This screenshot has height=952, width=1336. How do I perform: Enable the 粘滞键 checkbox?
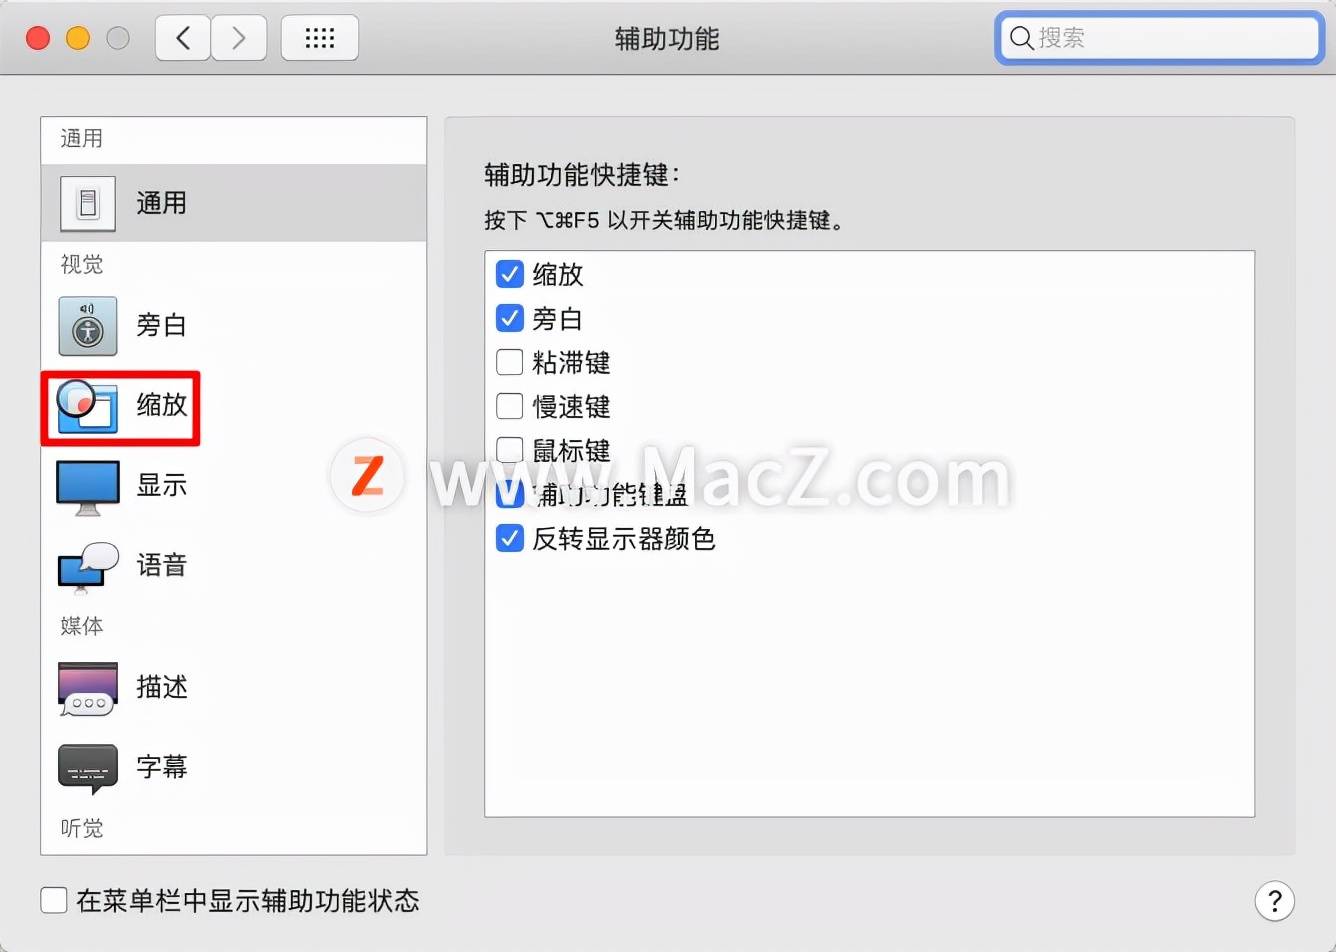point(510,362)
